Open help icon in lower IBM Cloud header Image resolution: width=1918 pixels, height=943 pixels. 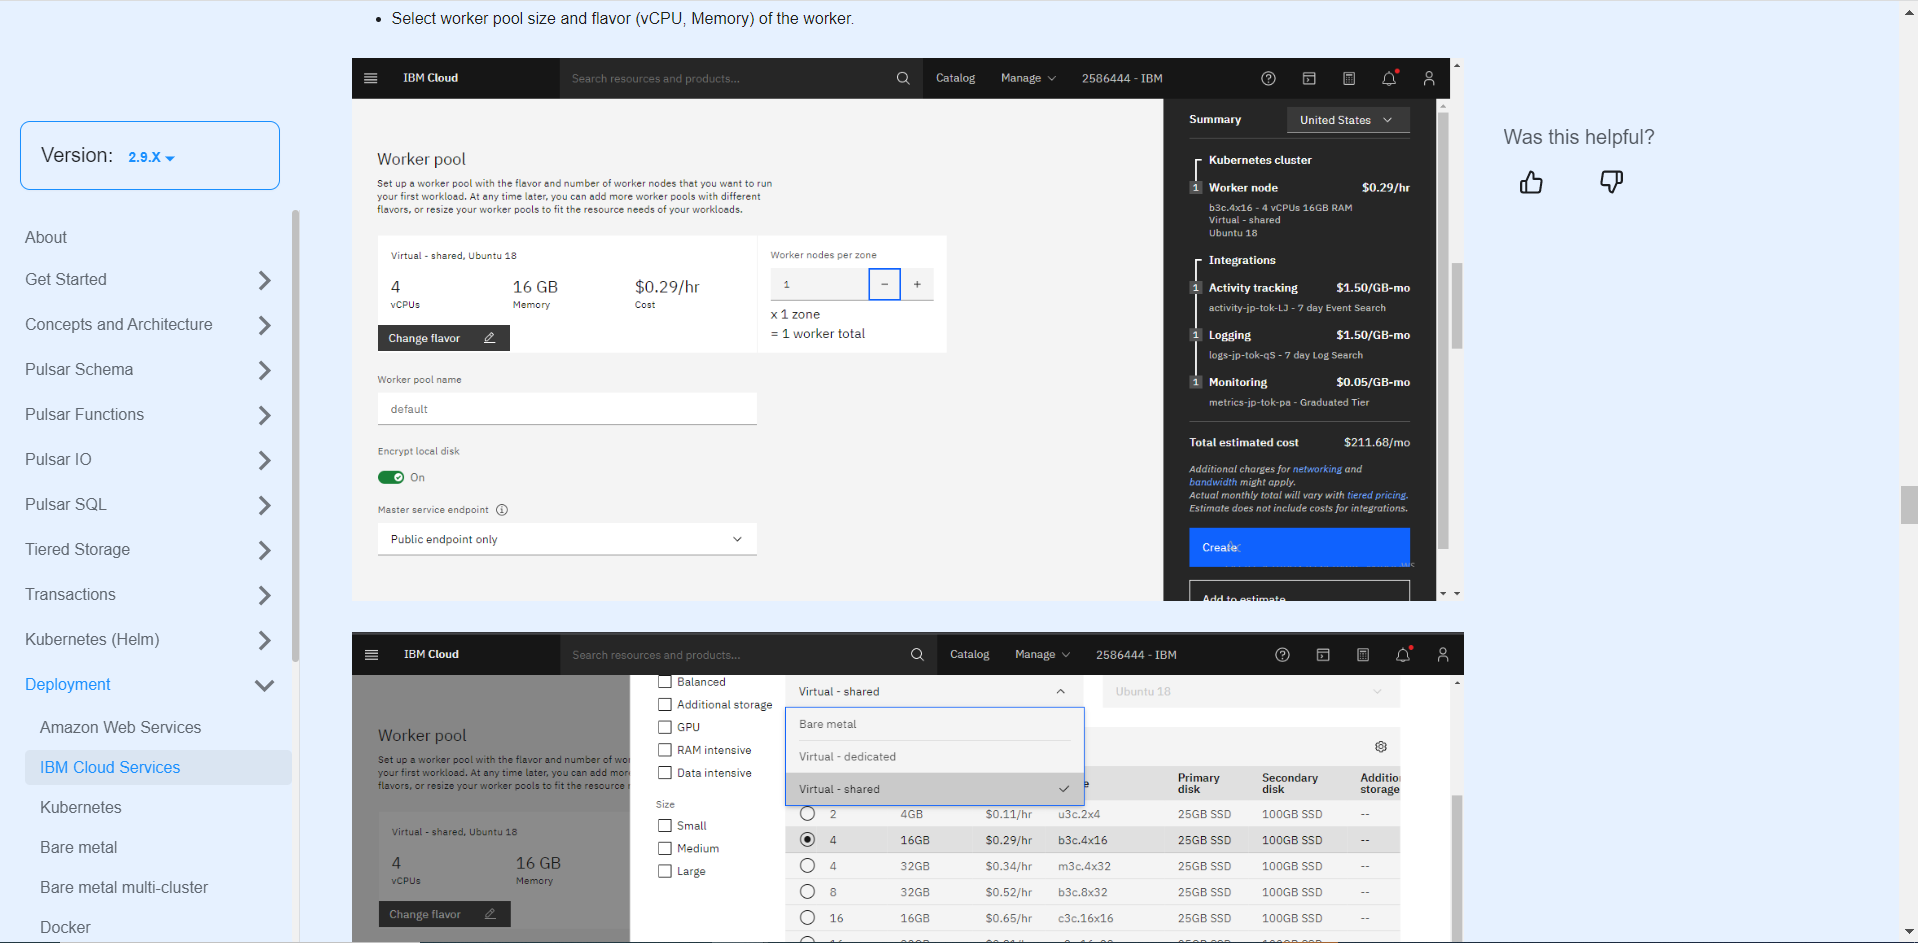[x=1282, y=655]
